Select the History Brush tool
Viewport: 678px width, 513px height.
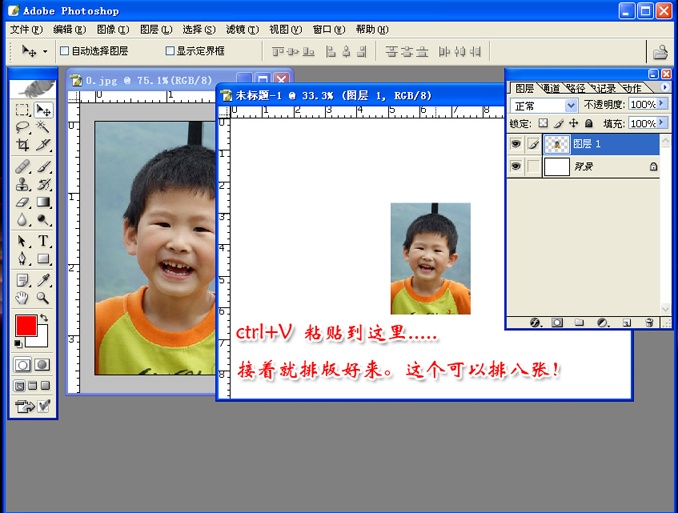coord(43,185)
